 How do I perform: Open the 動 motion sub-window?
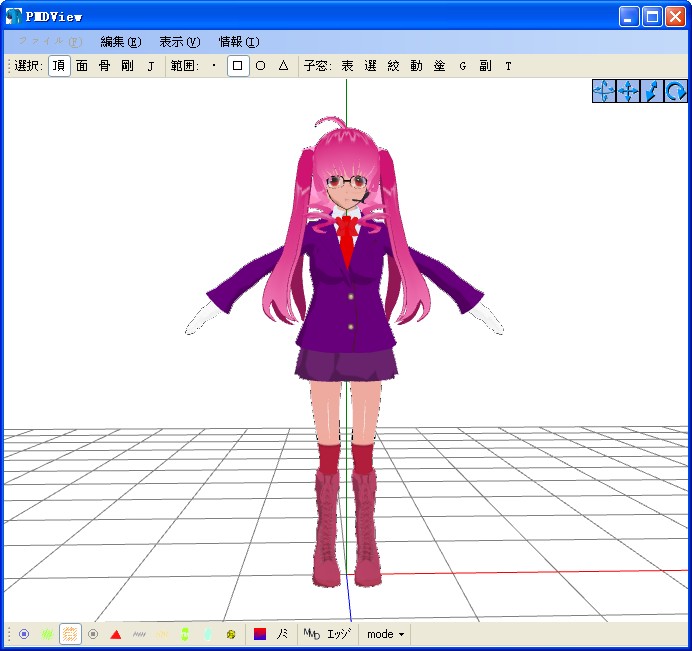point(416,66)
